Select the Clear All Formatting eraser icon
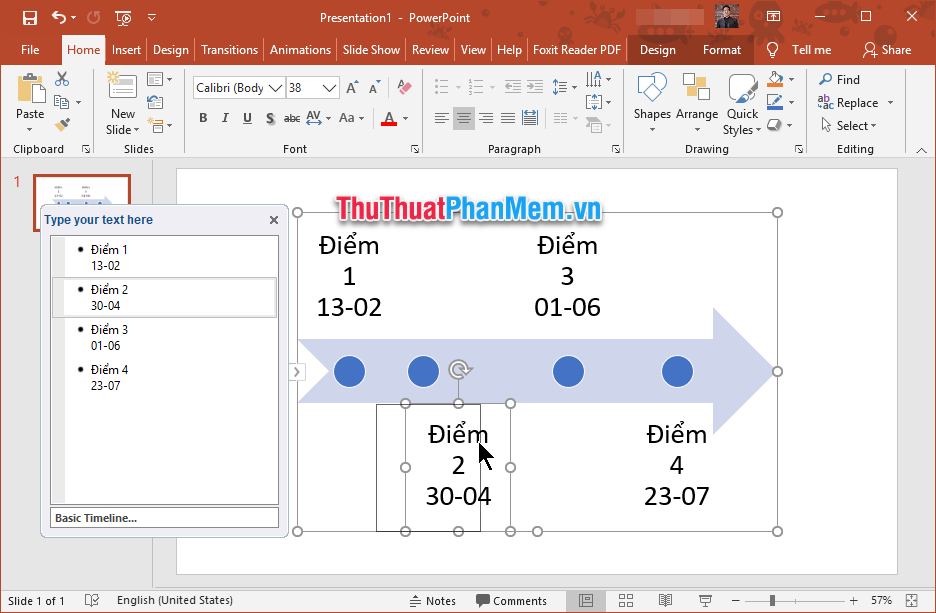Image resolution: width=936 pixels, height=613 pixels. point(403,87)
